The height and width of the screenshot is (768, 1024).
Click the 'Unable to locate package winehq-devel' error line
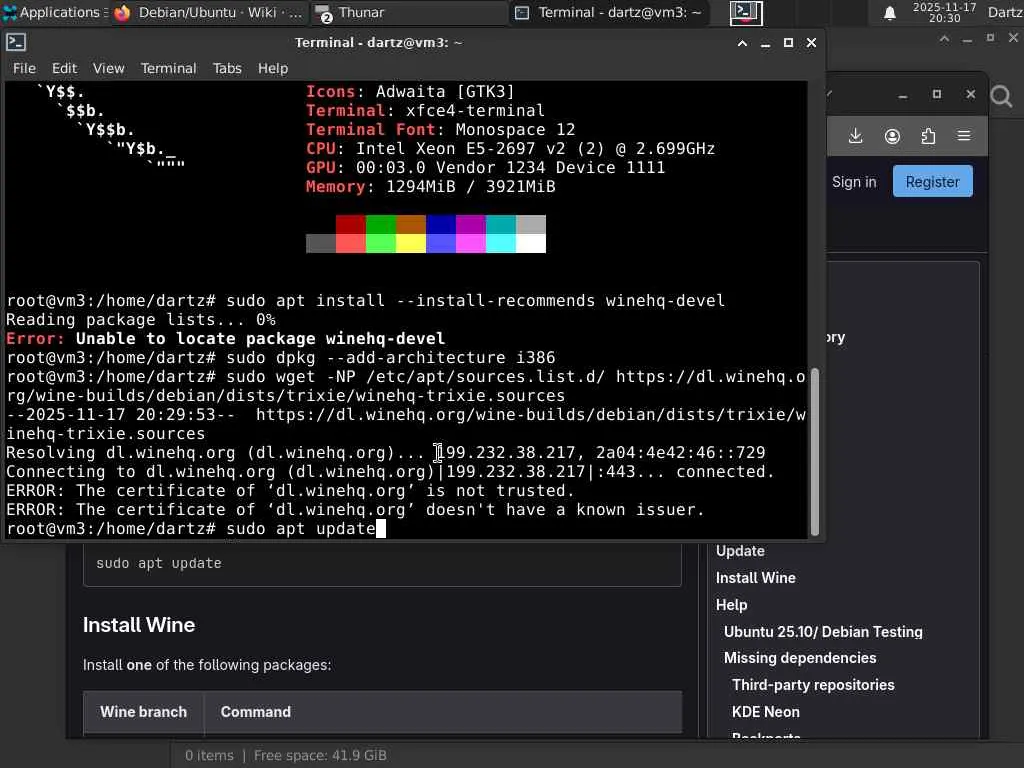[x=225, y=338]
